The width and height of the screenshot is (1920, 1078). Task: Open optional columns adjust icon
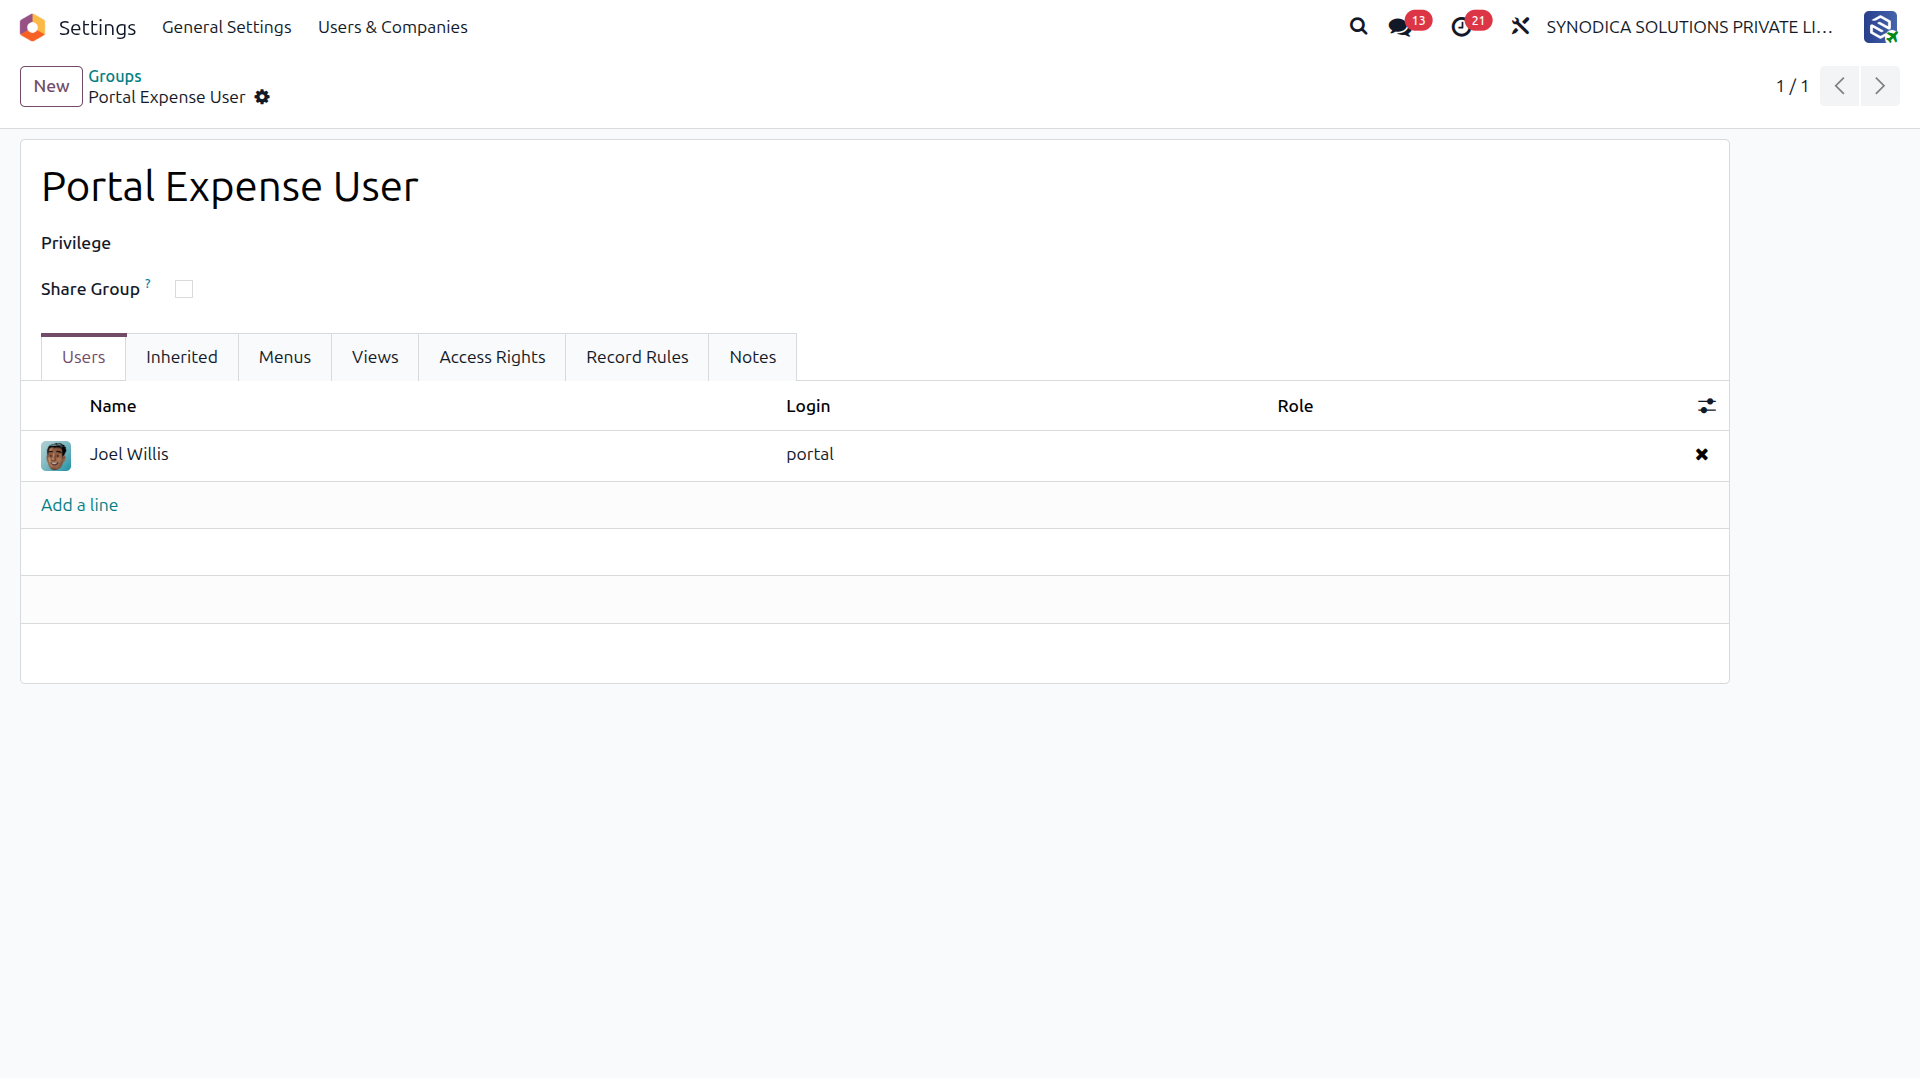click(x=1707, y=406)
